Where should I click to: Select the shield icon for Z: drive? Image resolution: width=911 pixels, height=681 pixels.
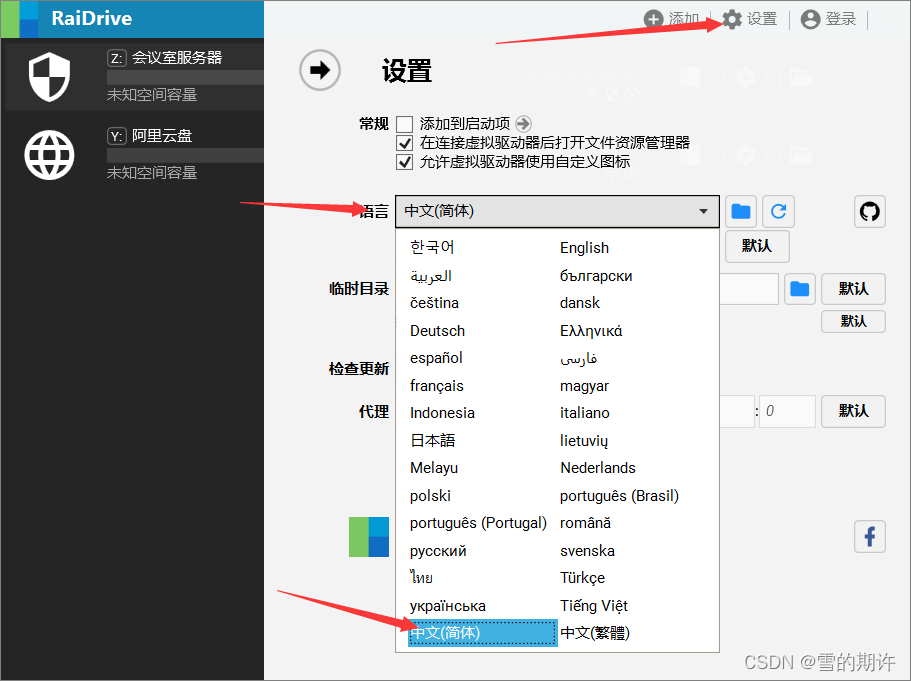click(49, 77)
